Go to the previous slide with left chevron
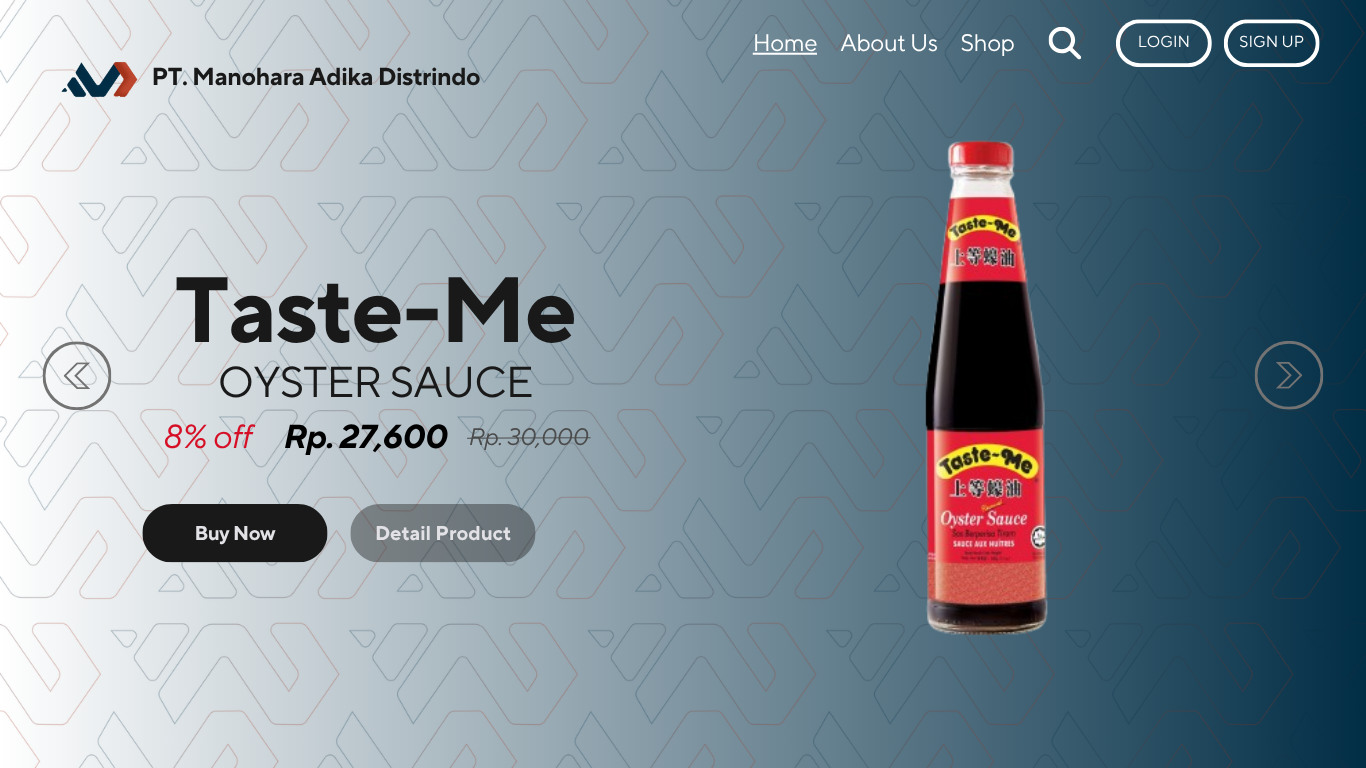The image size is (1366, 768). pos(77,375)
